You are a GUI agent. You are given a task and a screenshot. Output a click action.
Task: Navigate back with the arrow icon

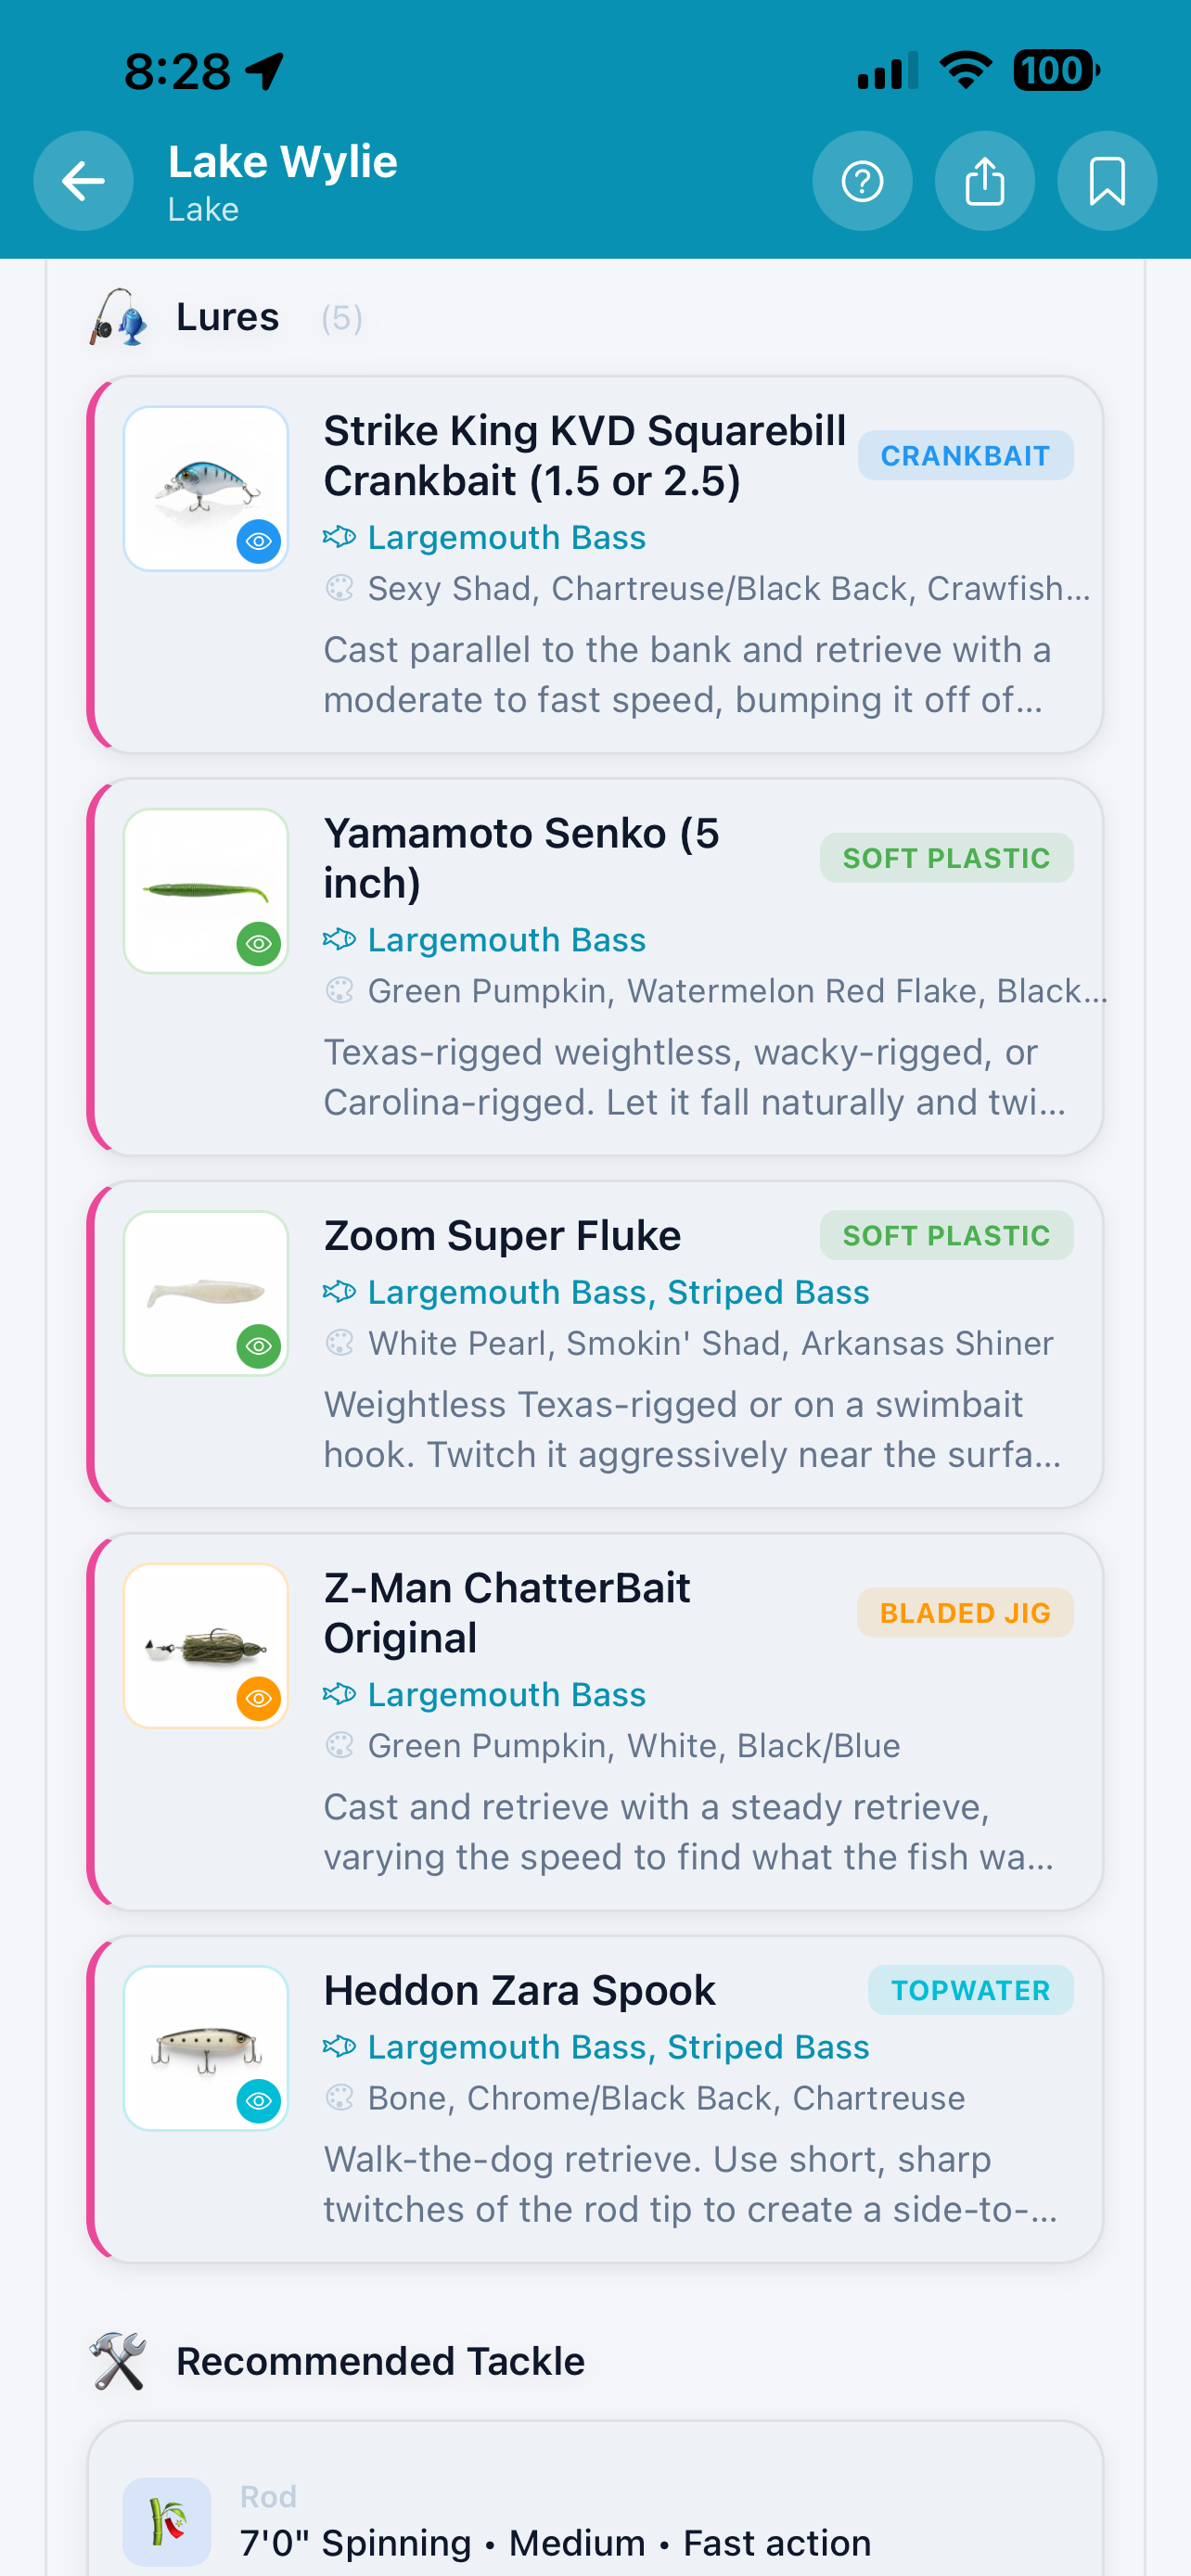pyautogui.click(x=83, y=181)
